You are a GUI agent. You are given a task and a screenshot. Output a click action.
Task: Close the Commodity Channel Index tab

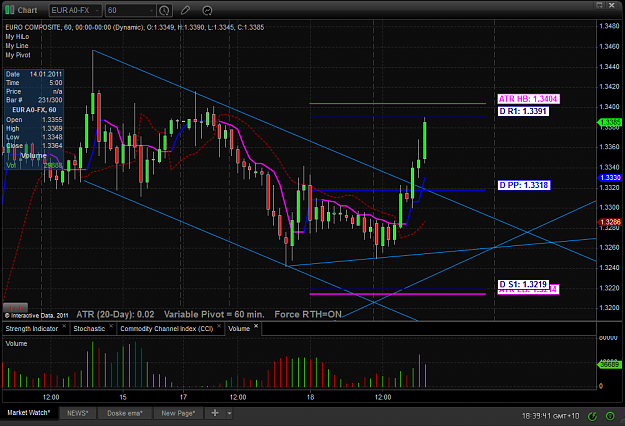coord(219,326)
